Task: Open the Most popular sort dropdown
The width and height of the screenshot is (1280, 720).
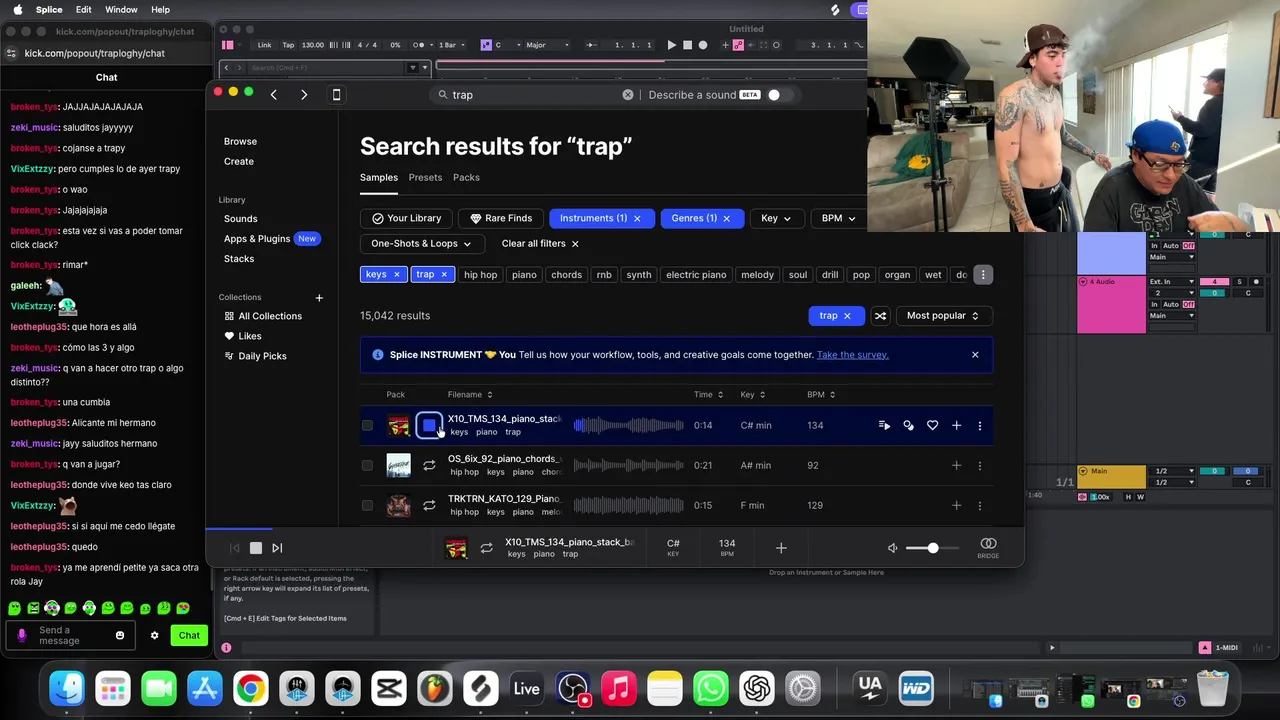Action: 942,316
